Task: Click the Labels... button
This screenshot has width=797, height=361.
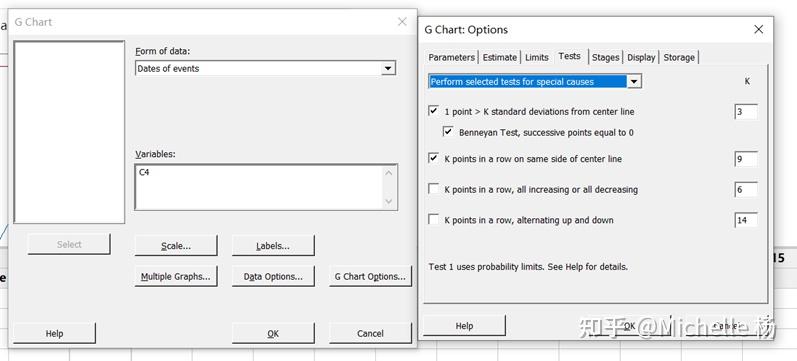Action: pyautogui.click(x=273, y=246)
